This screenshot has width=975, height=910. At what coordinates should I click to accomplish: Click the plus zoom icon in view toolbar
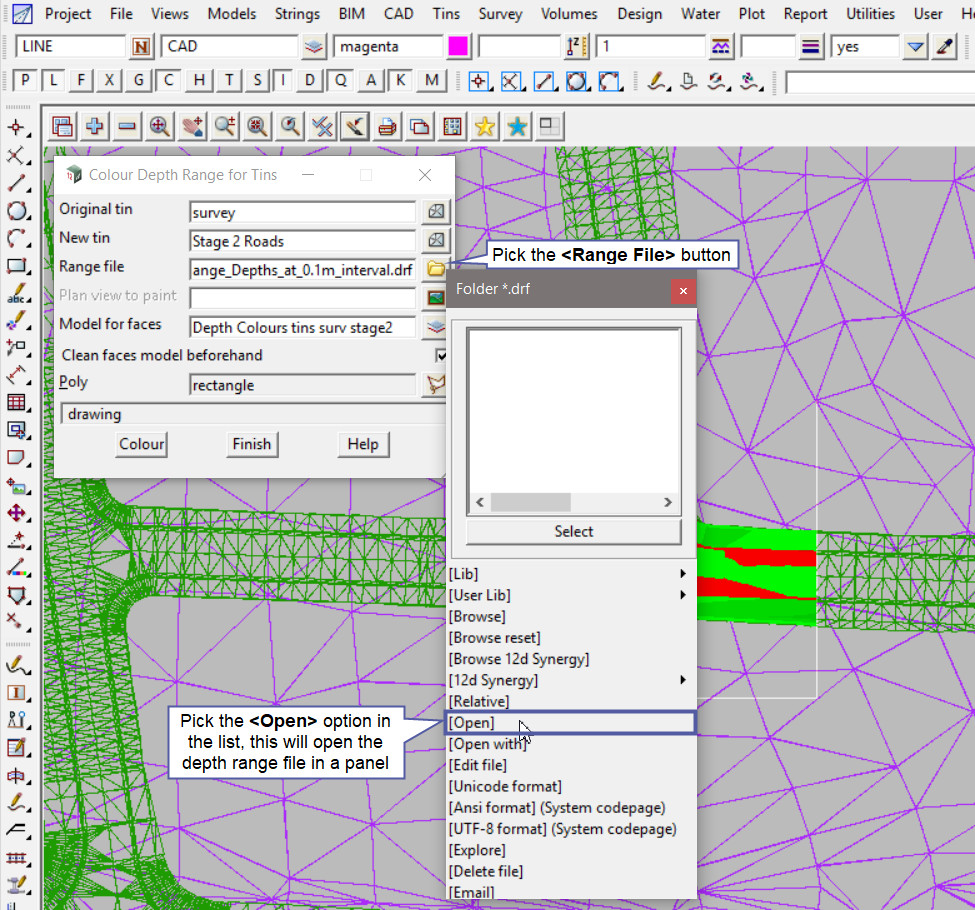click(x=95, y=126)
